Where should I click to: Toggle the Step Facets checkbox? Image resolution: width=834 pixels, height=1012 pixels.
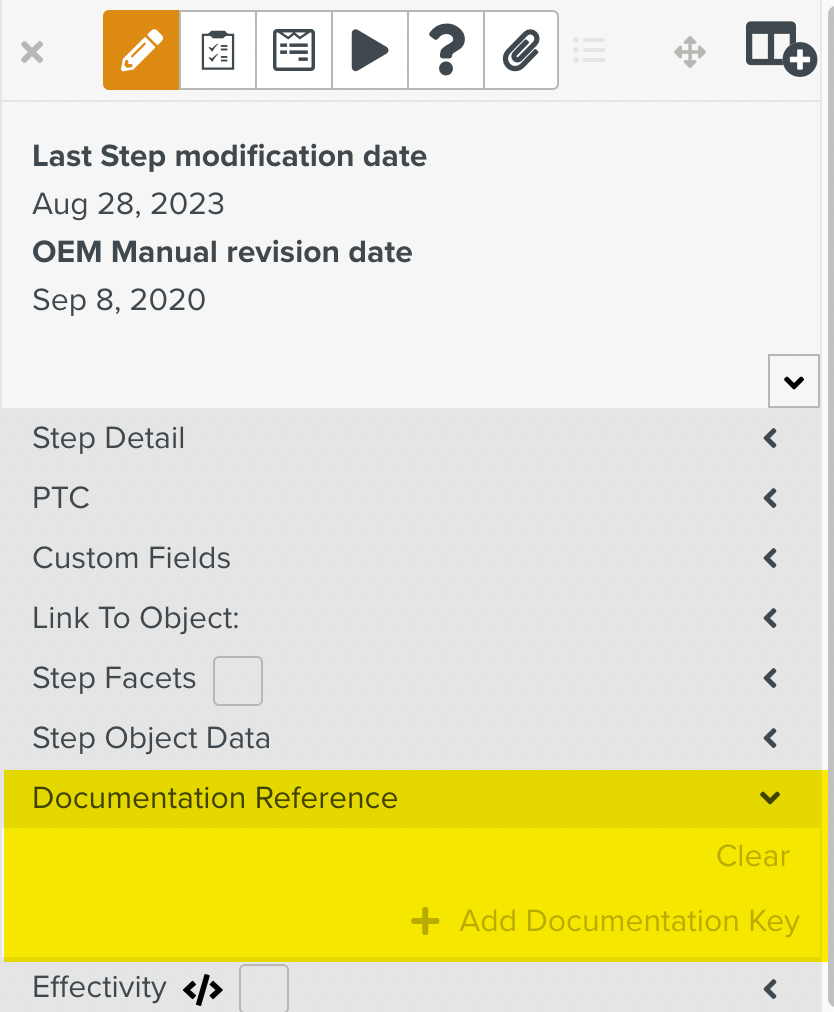pyautogui.click(x=238, y=681)
